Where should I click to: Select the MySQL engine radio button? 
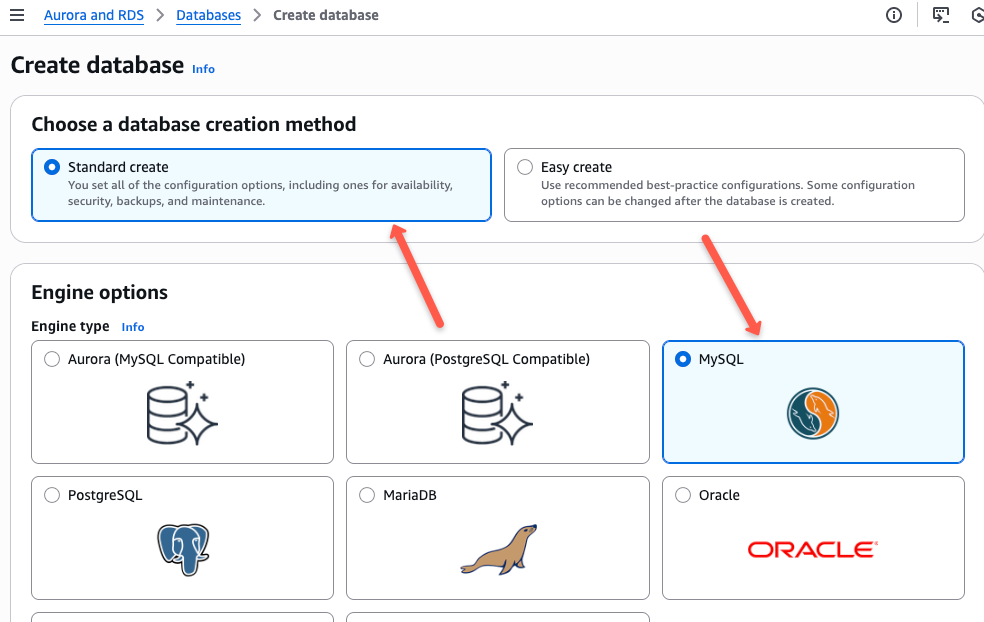coord(683,359)
